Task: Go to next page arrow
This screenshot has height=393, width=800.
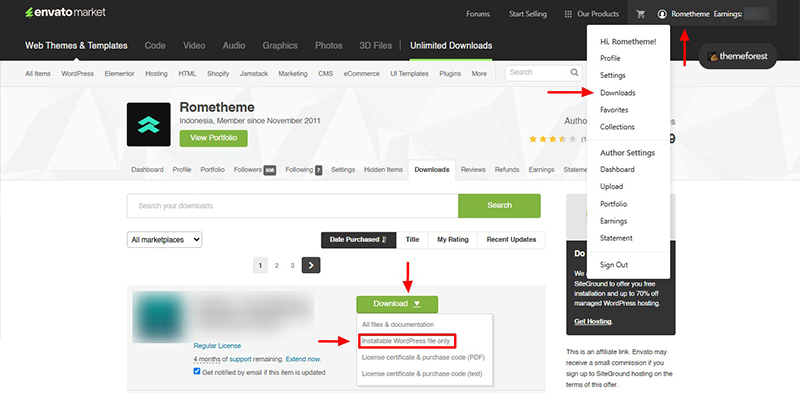Action: pyautogui.click(x=311, y=265)
